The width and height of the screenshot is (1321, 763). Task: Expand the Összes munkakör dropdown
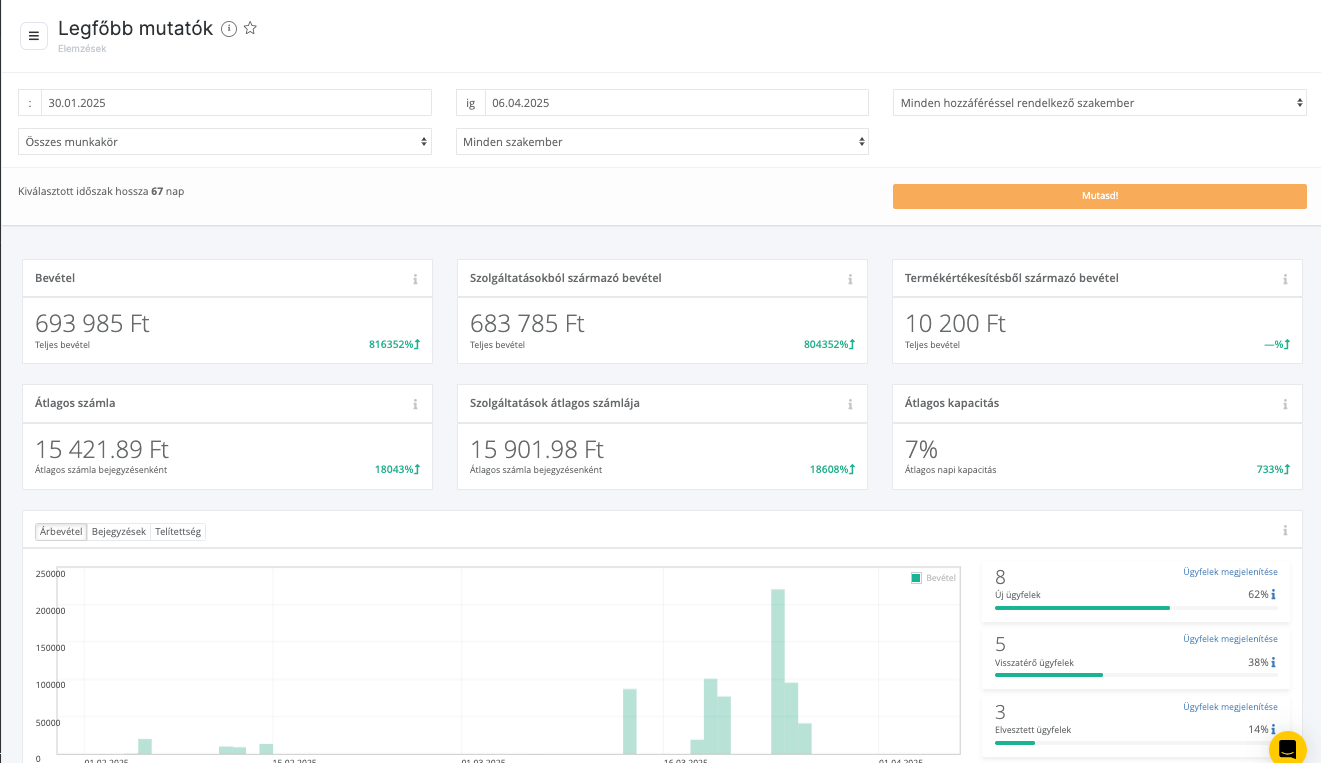225,142
